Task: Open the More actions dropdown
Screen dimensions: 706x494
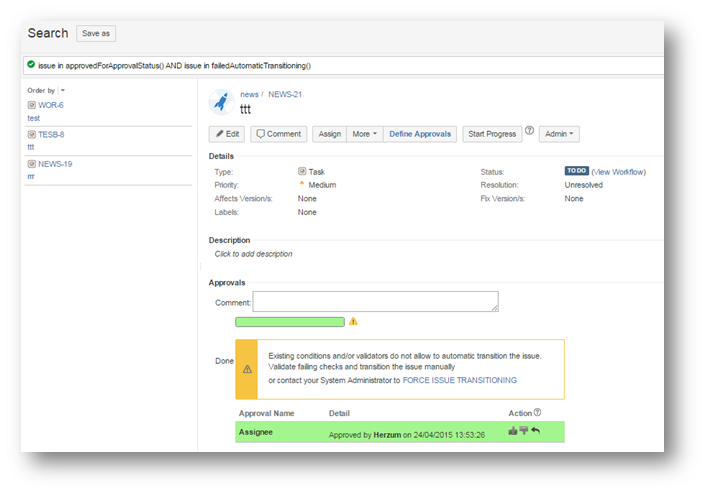Action: [363, 134]
